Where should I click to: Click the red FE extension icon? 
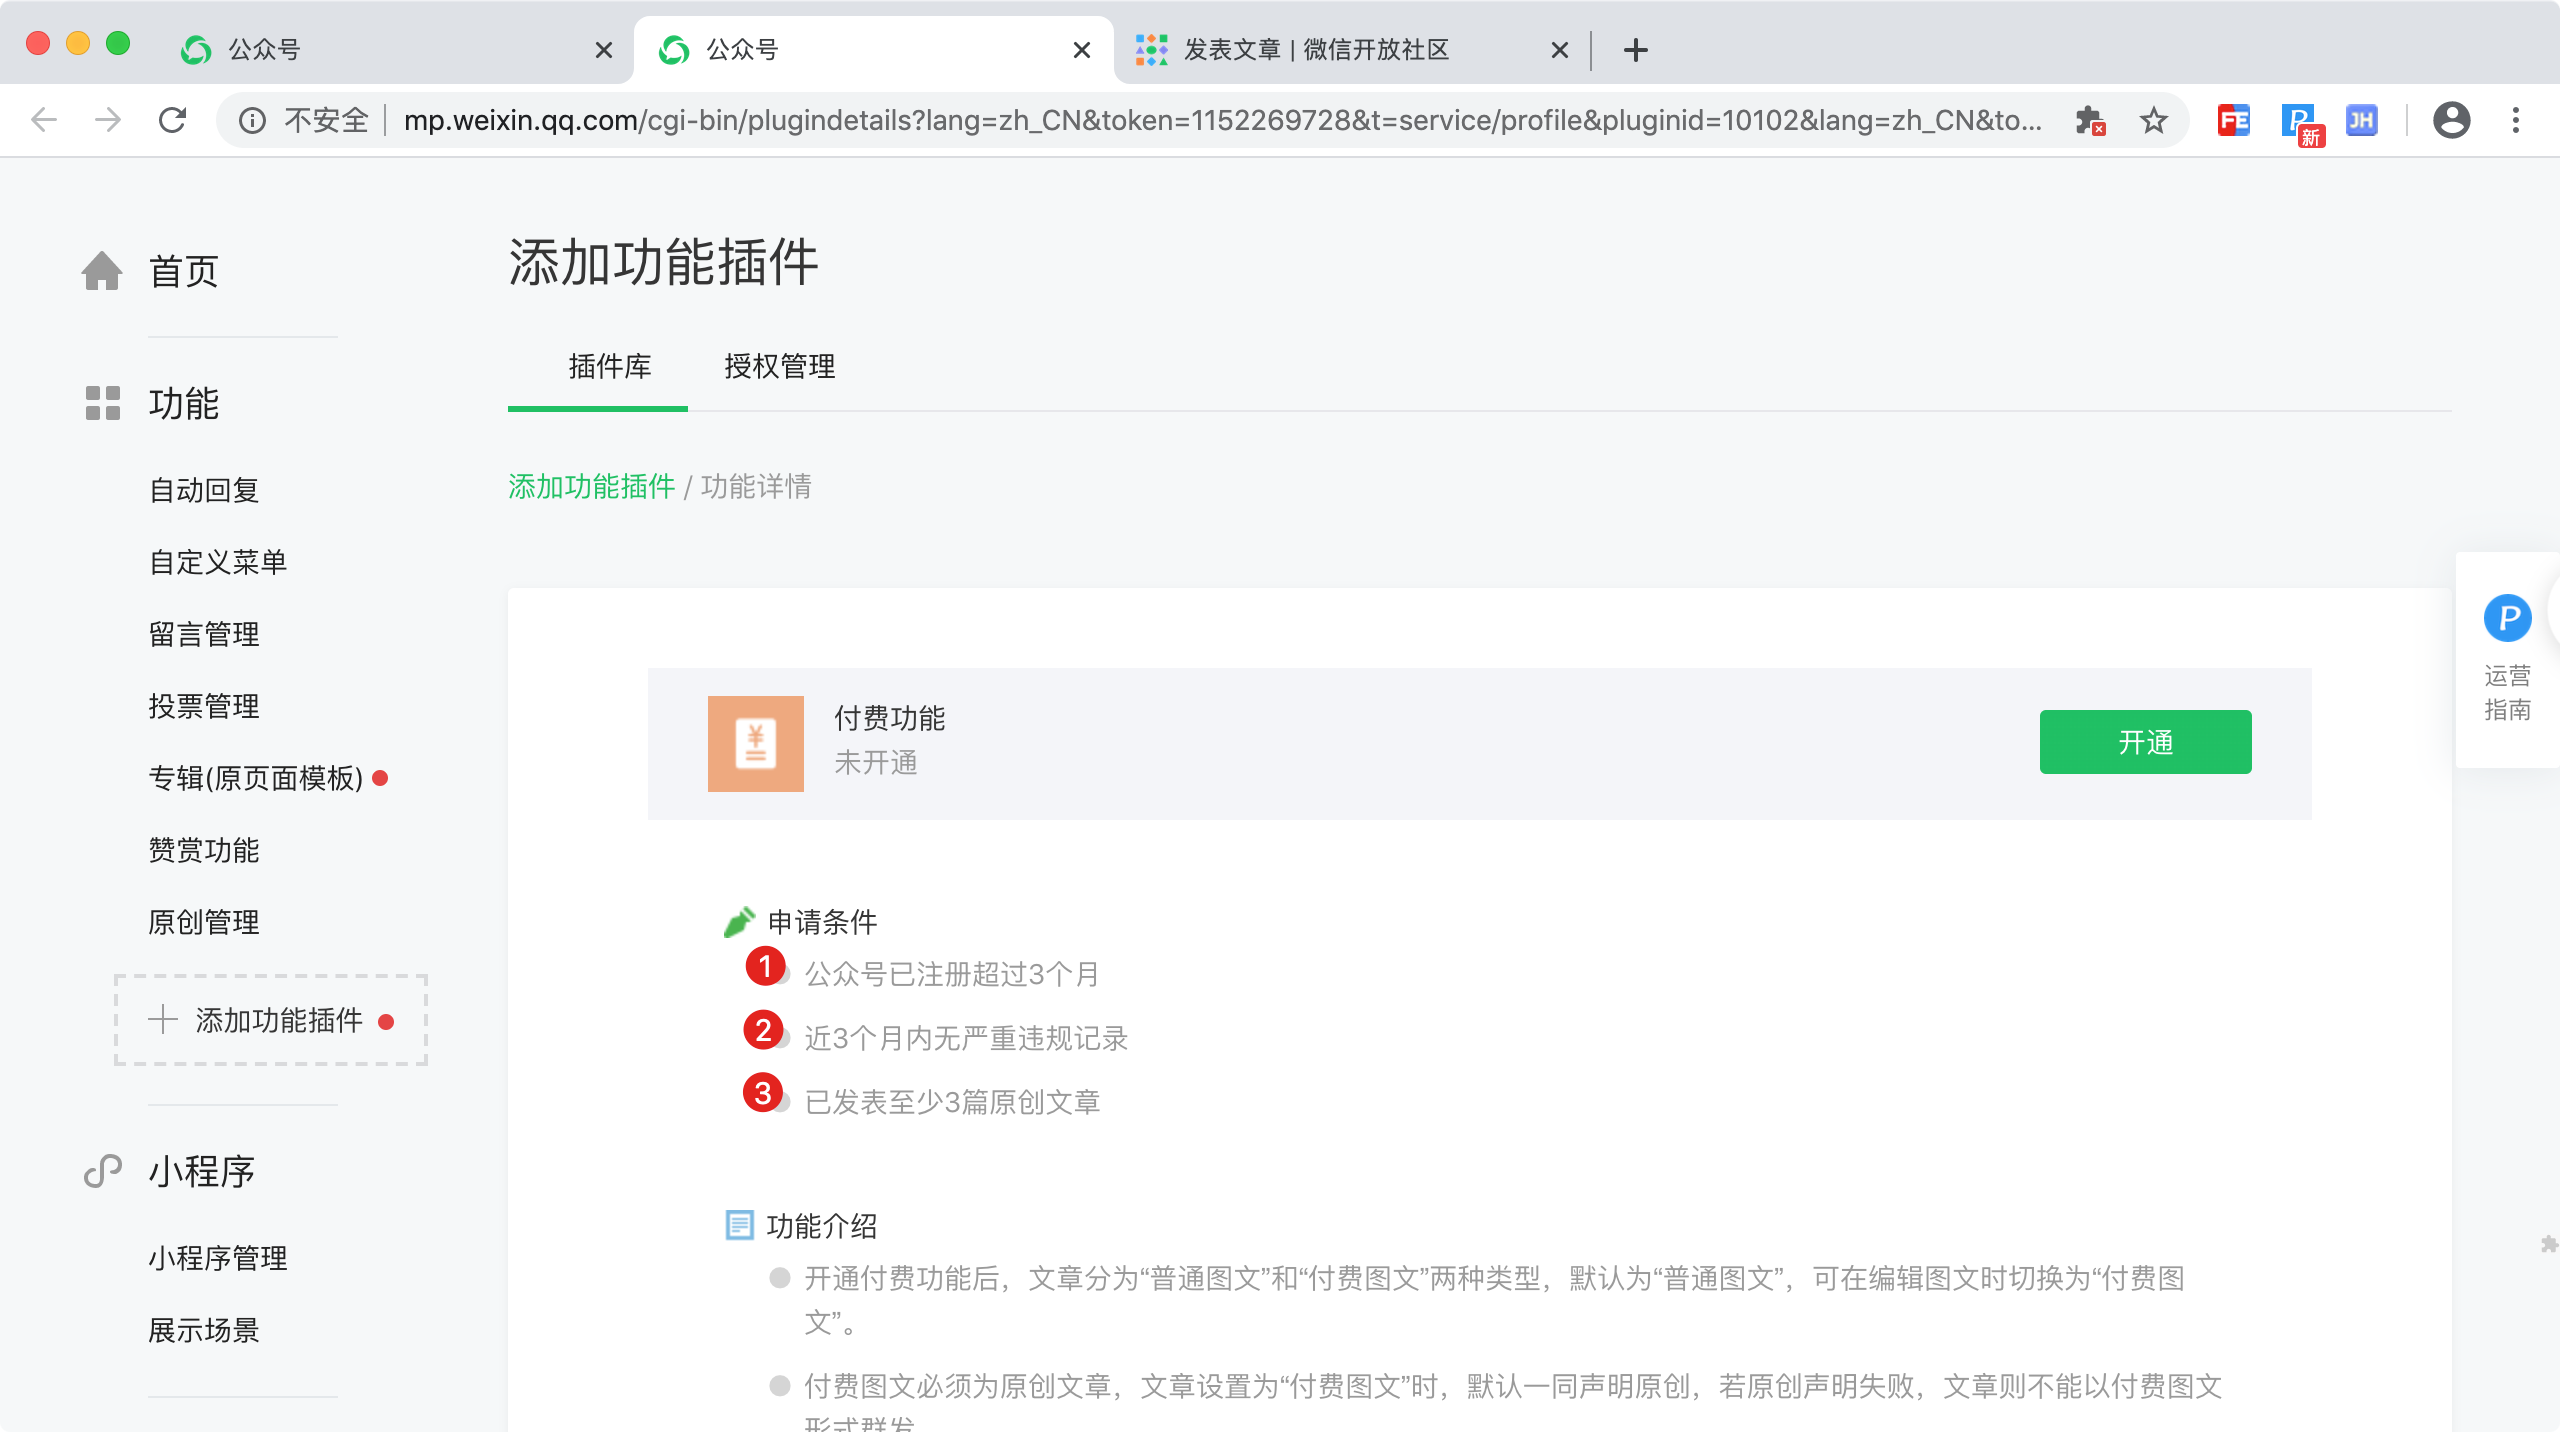tap(2233, 121)
